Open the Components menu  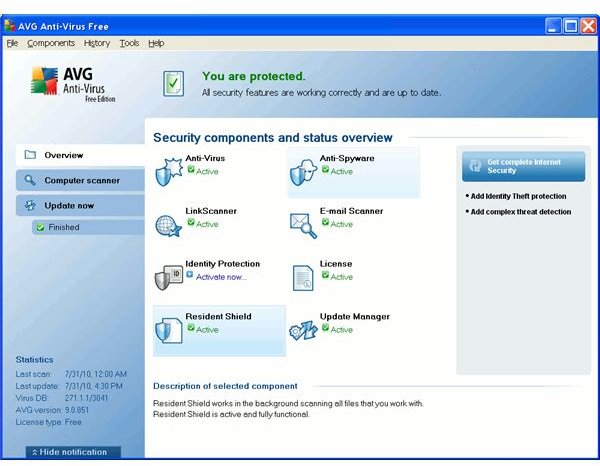click(x=51, y=43)
